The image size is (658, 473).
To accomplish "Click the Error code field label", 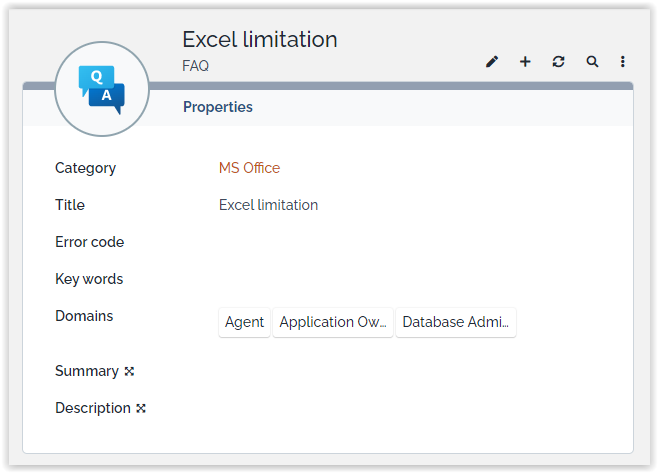I will point(89,242).
